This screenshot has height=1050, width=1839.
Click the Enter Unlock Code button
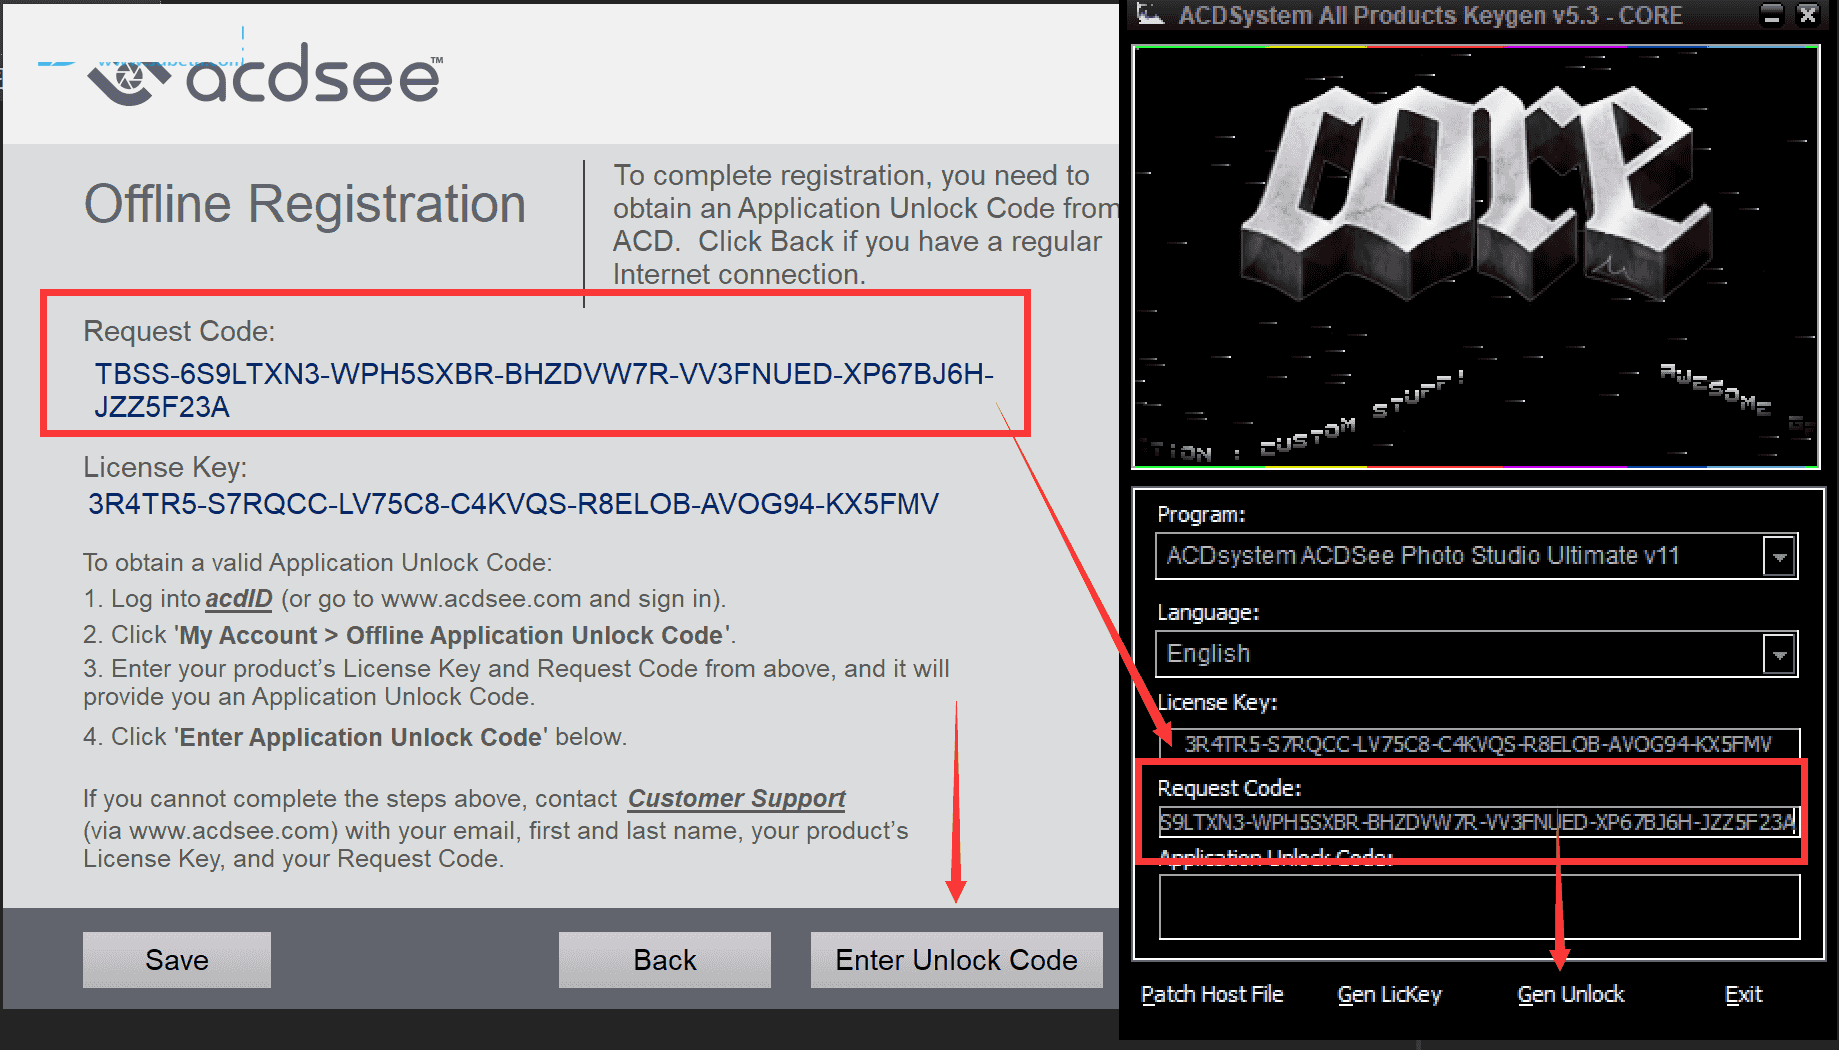coord(957,960)
